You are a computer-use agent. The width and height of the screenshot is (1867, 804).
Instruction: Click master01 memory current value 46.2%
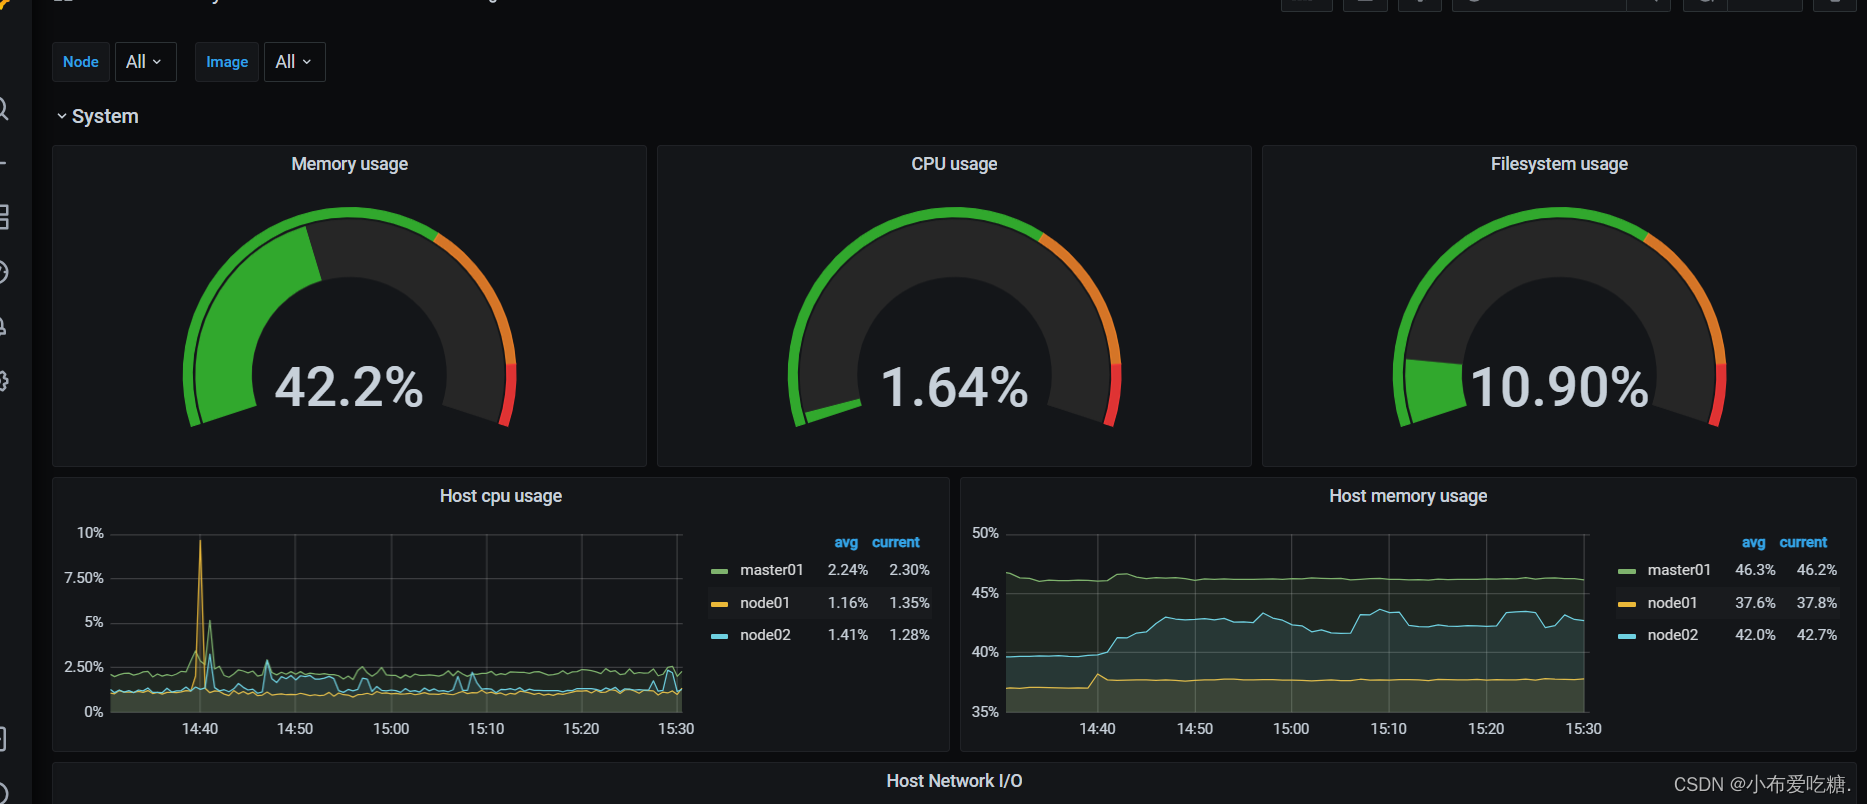click(x=1817, y=570)
